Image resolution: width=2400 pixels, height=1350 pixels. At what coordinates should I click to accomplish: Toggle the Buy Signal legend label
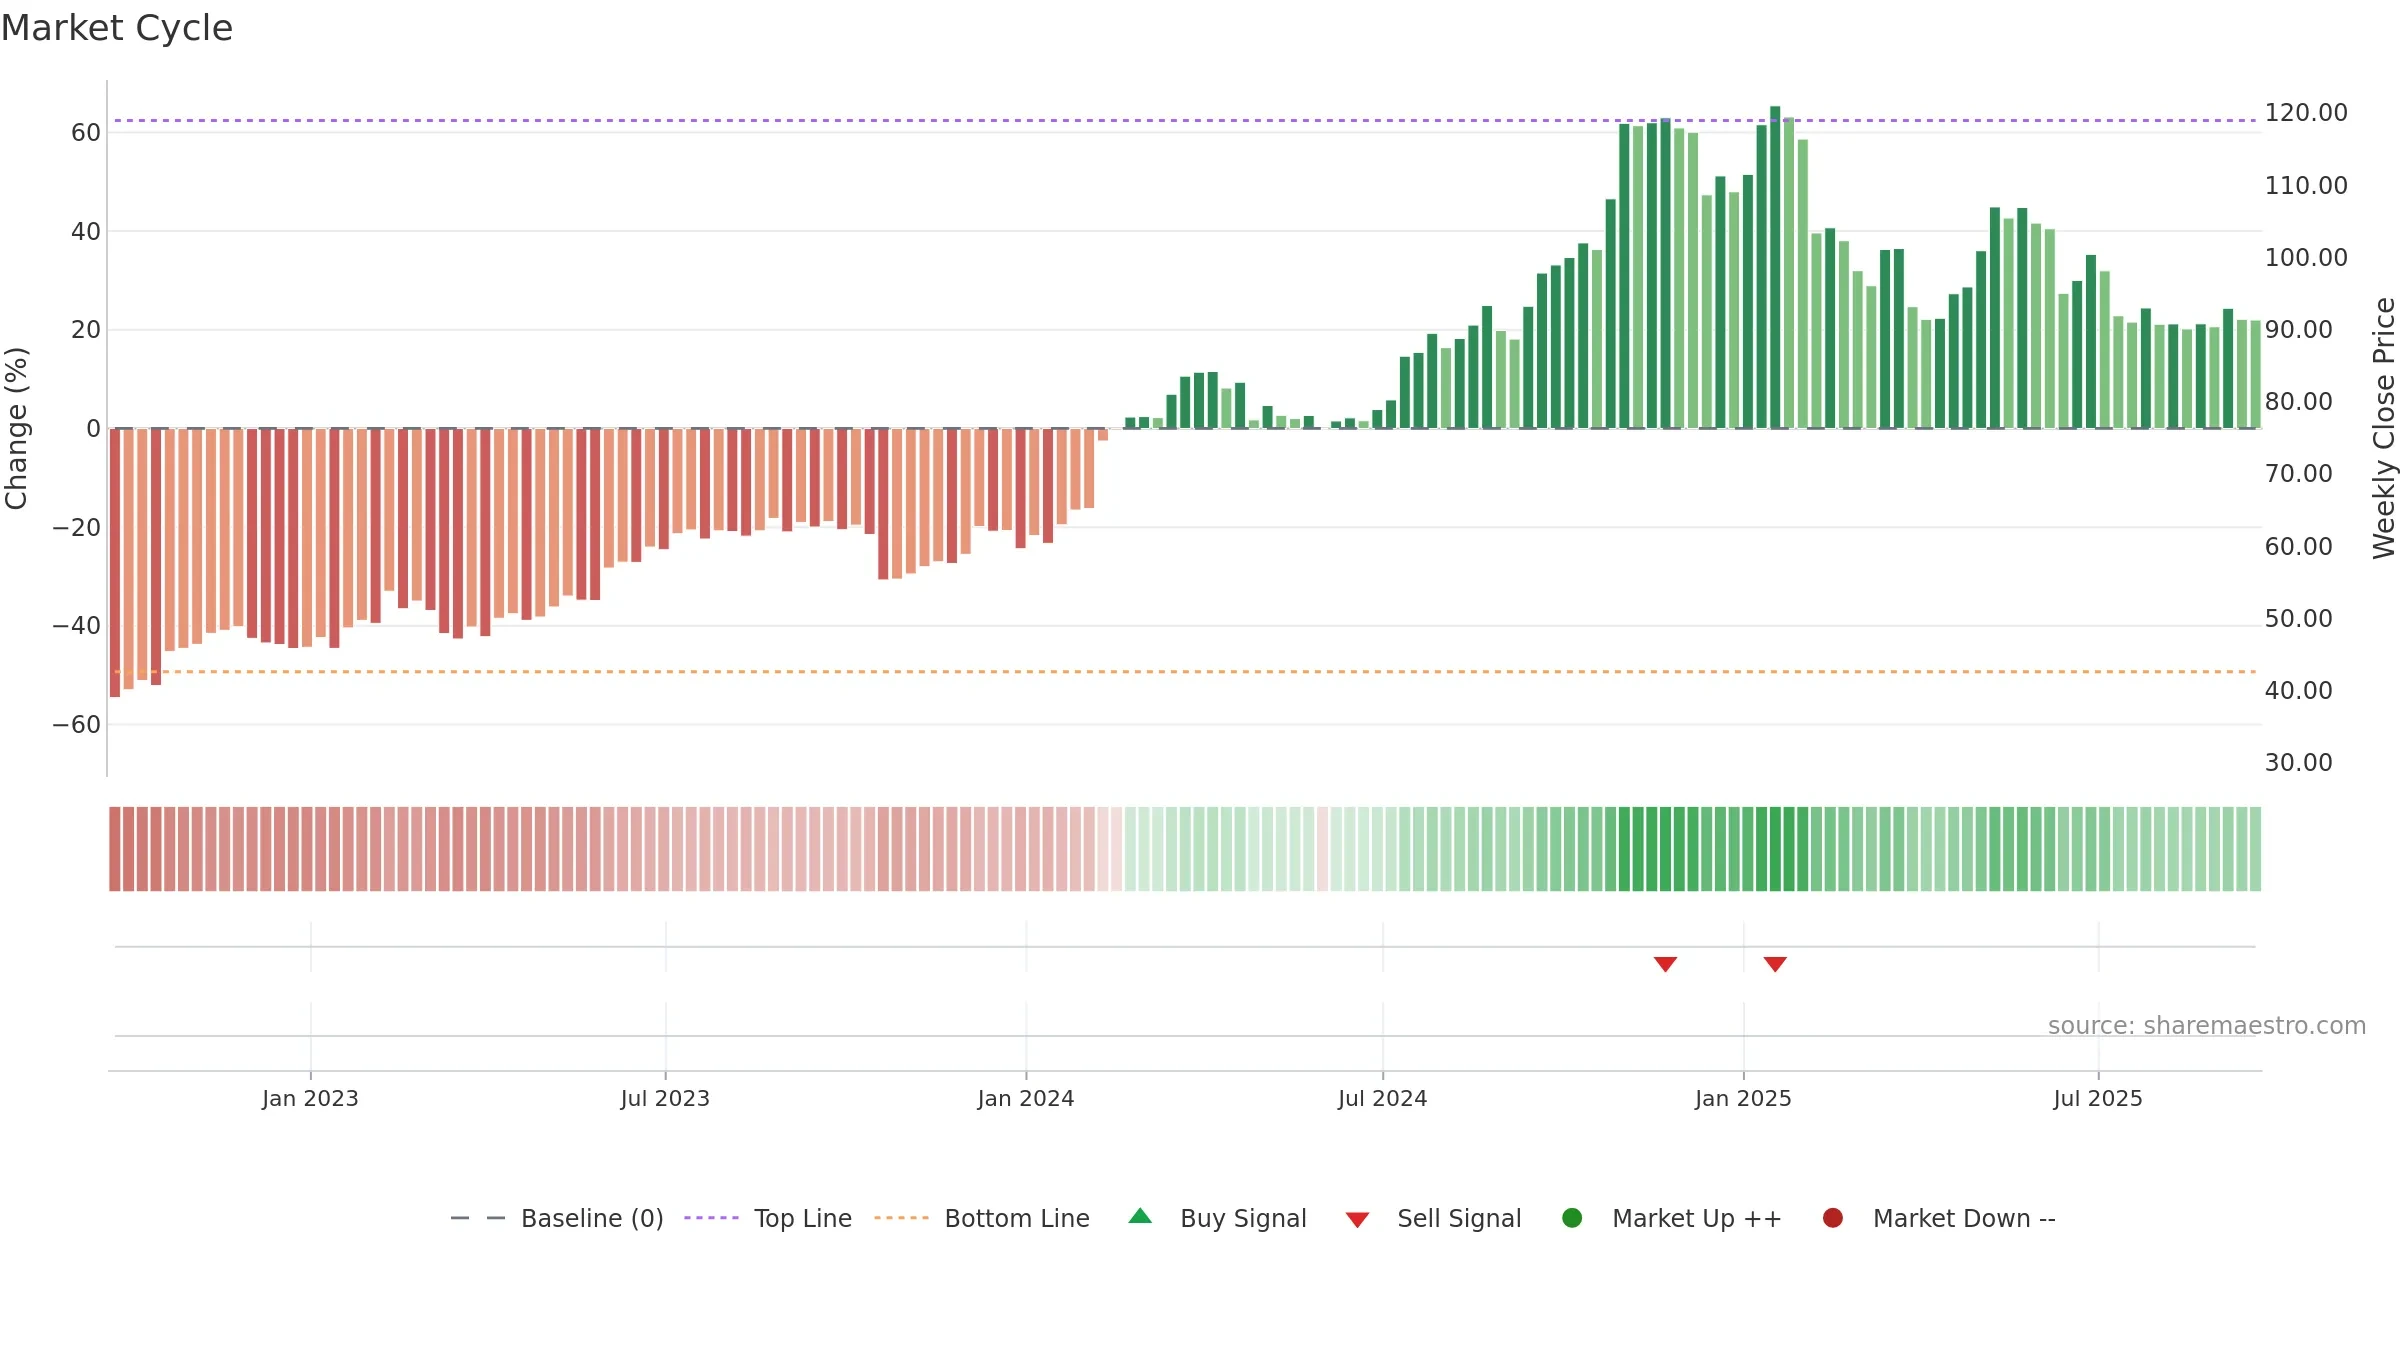coord(1243,1219)
